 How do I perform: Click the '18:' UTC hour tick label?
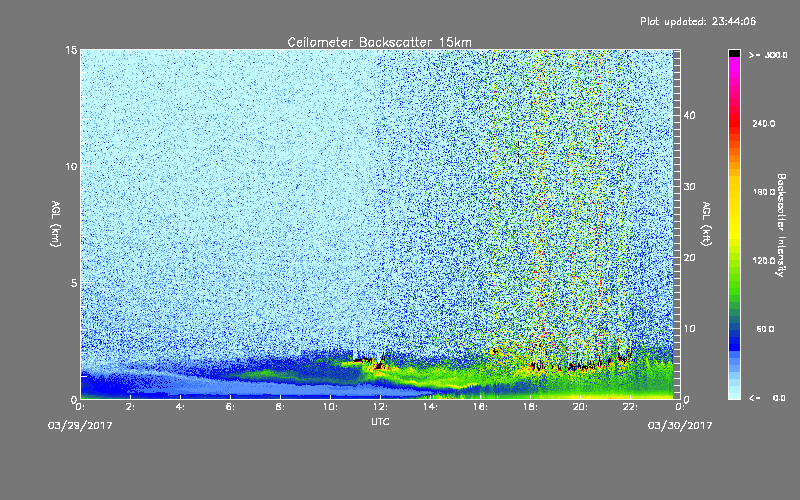tap(530, 407)
